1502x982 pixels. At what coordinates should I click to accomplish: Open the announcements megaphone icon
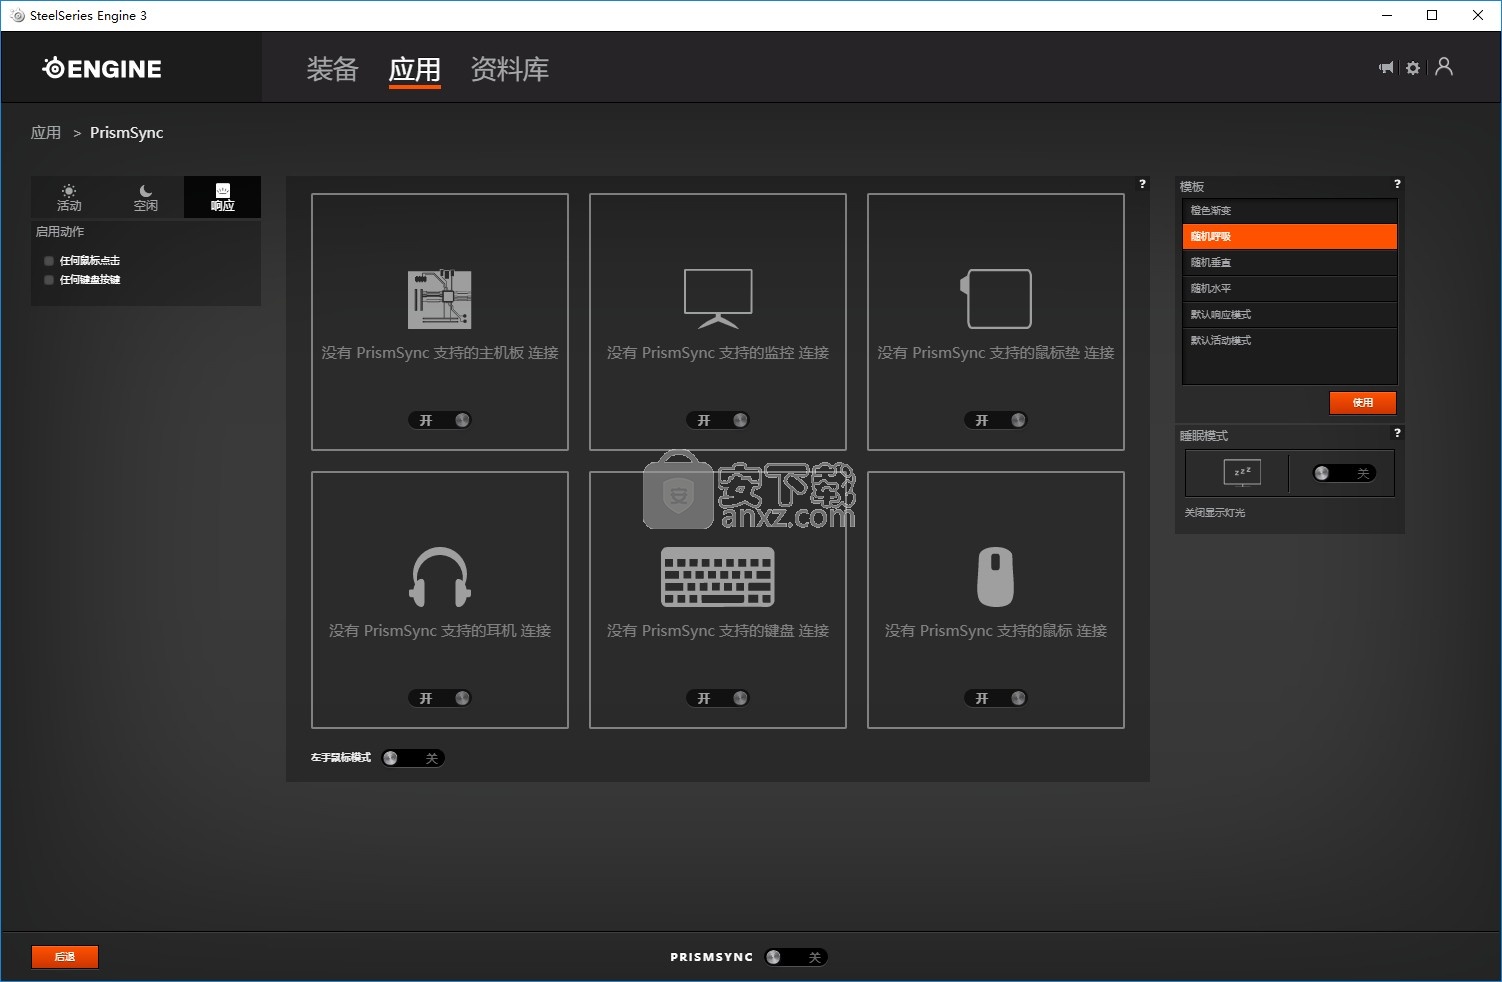(1386, 68)
